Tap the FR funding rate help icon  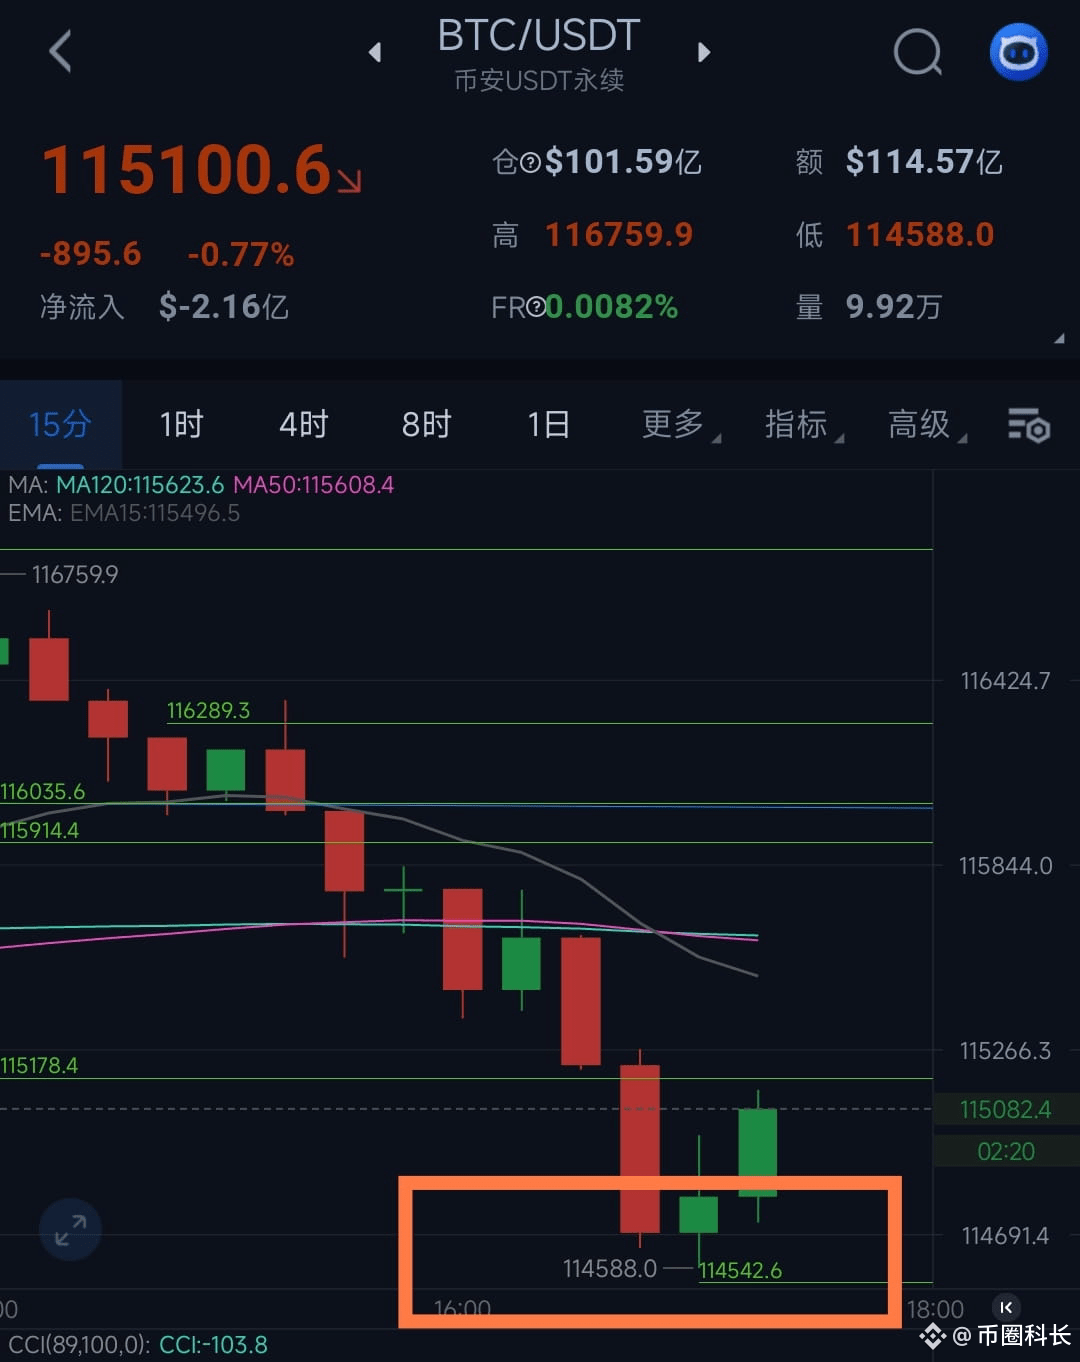(536, 307)
